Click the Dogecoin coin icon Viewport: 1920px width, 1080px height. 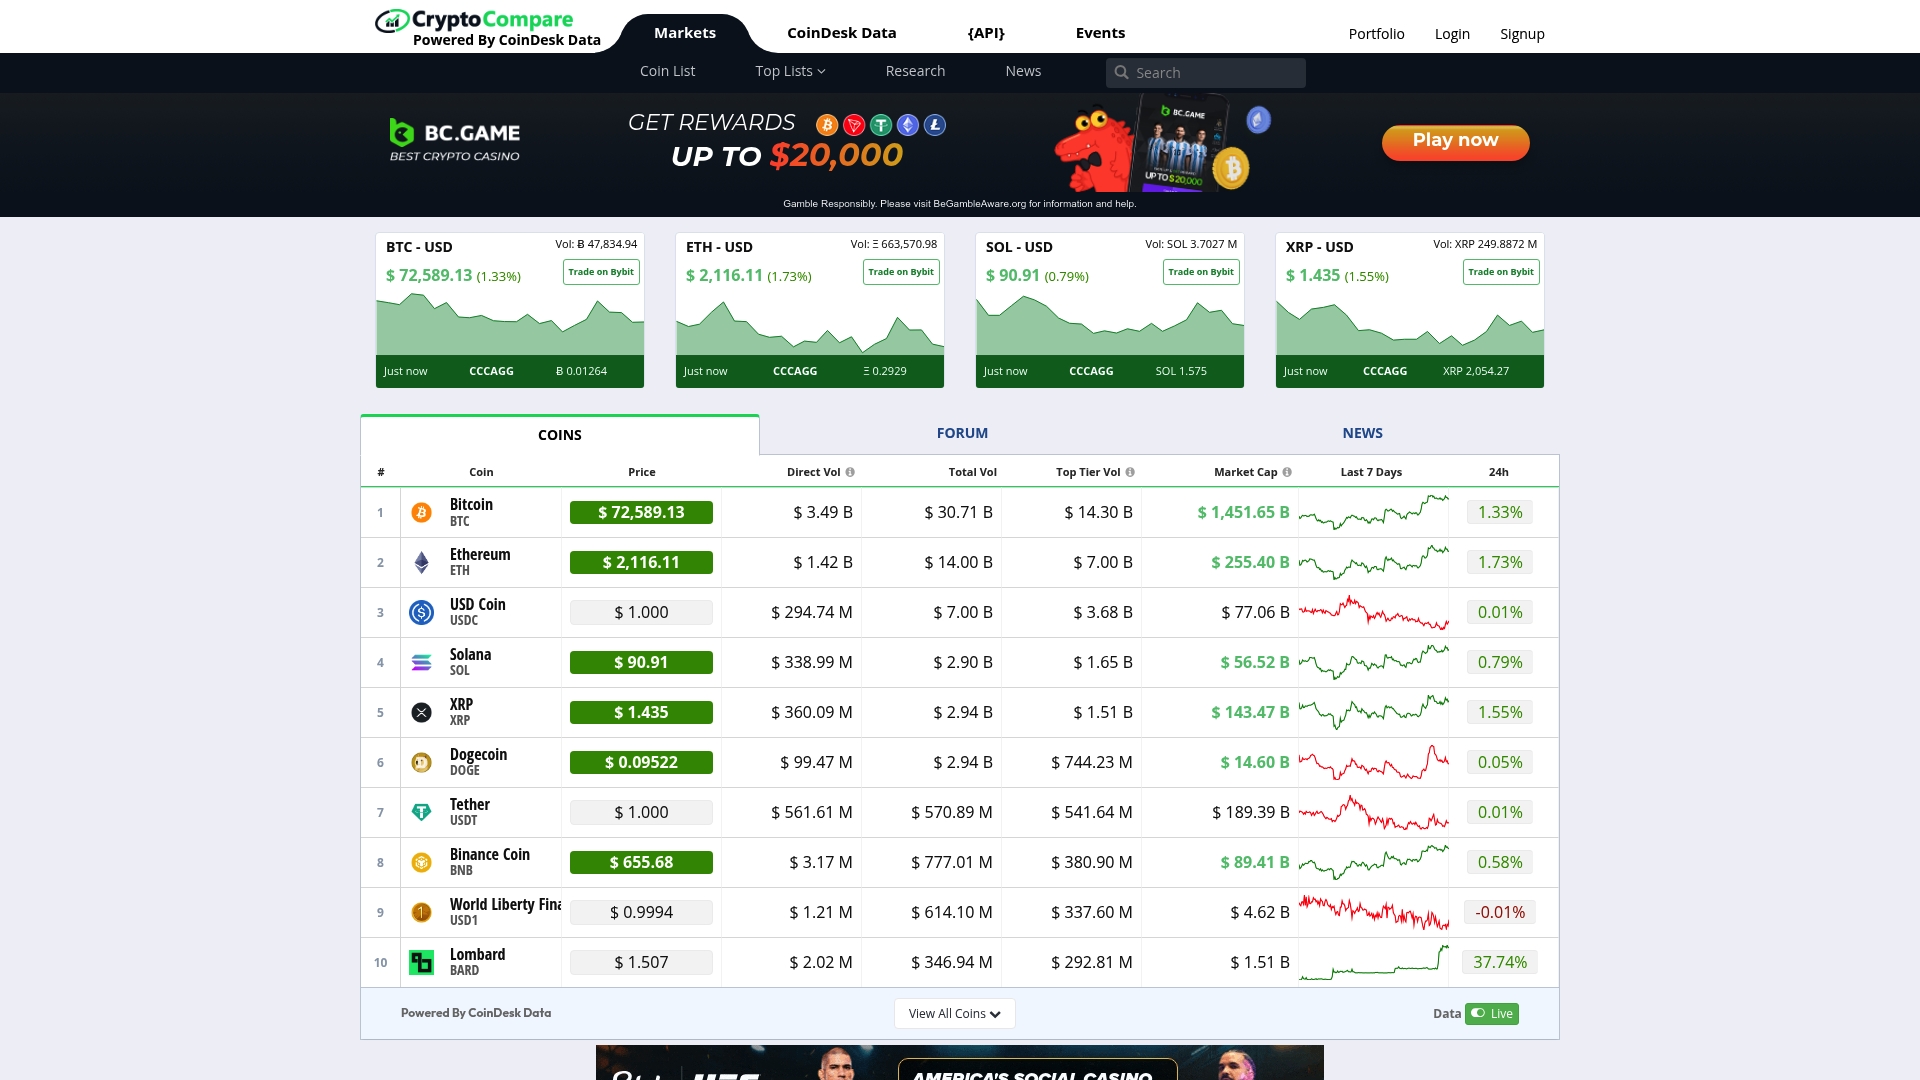[422, 762]
